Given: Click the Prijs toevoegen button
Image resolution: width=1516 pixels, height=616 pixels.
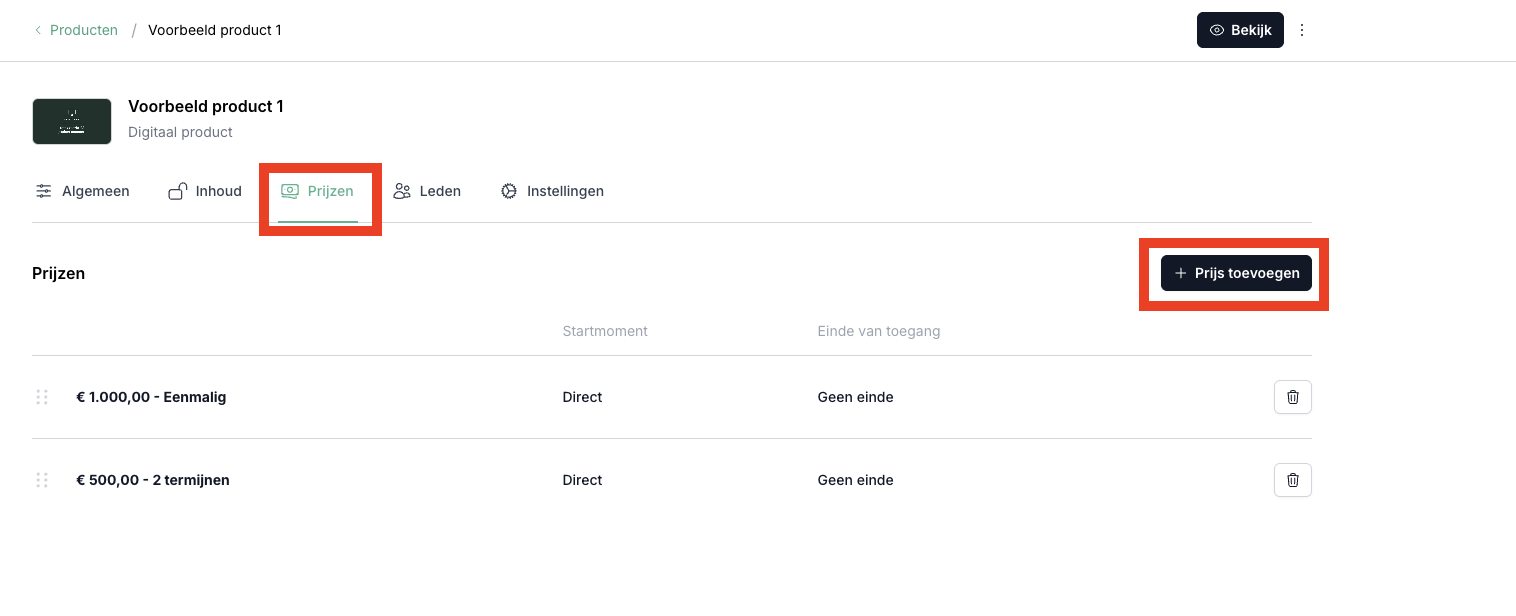Looking at the screenshot, I should click(x=1236, y=273).
